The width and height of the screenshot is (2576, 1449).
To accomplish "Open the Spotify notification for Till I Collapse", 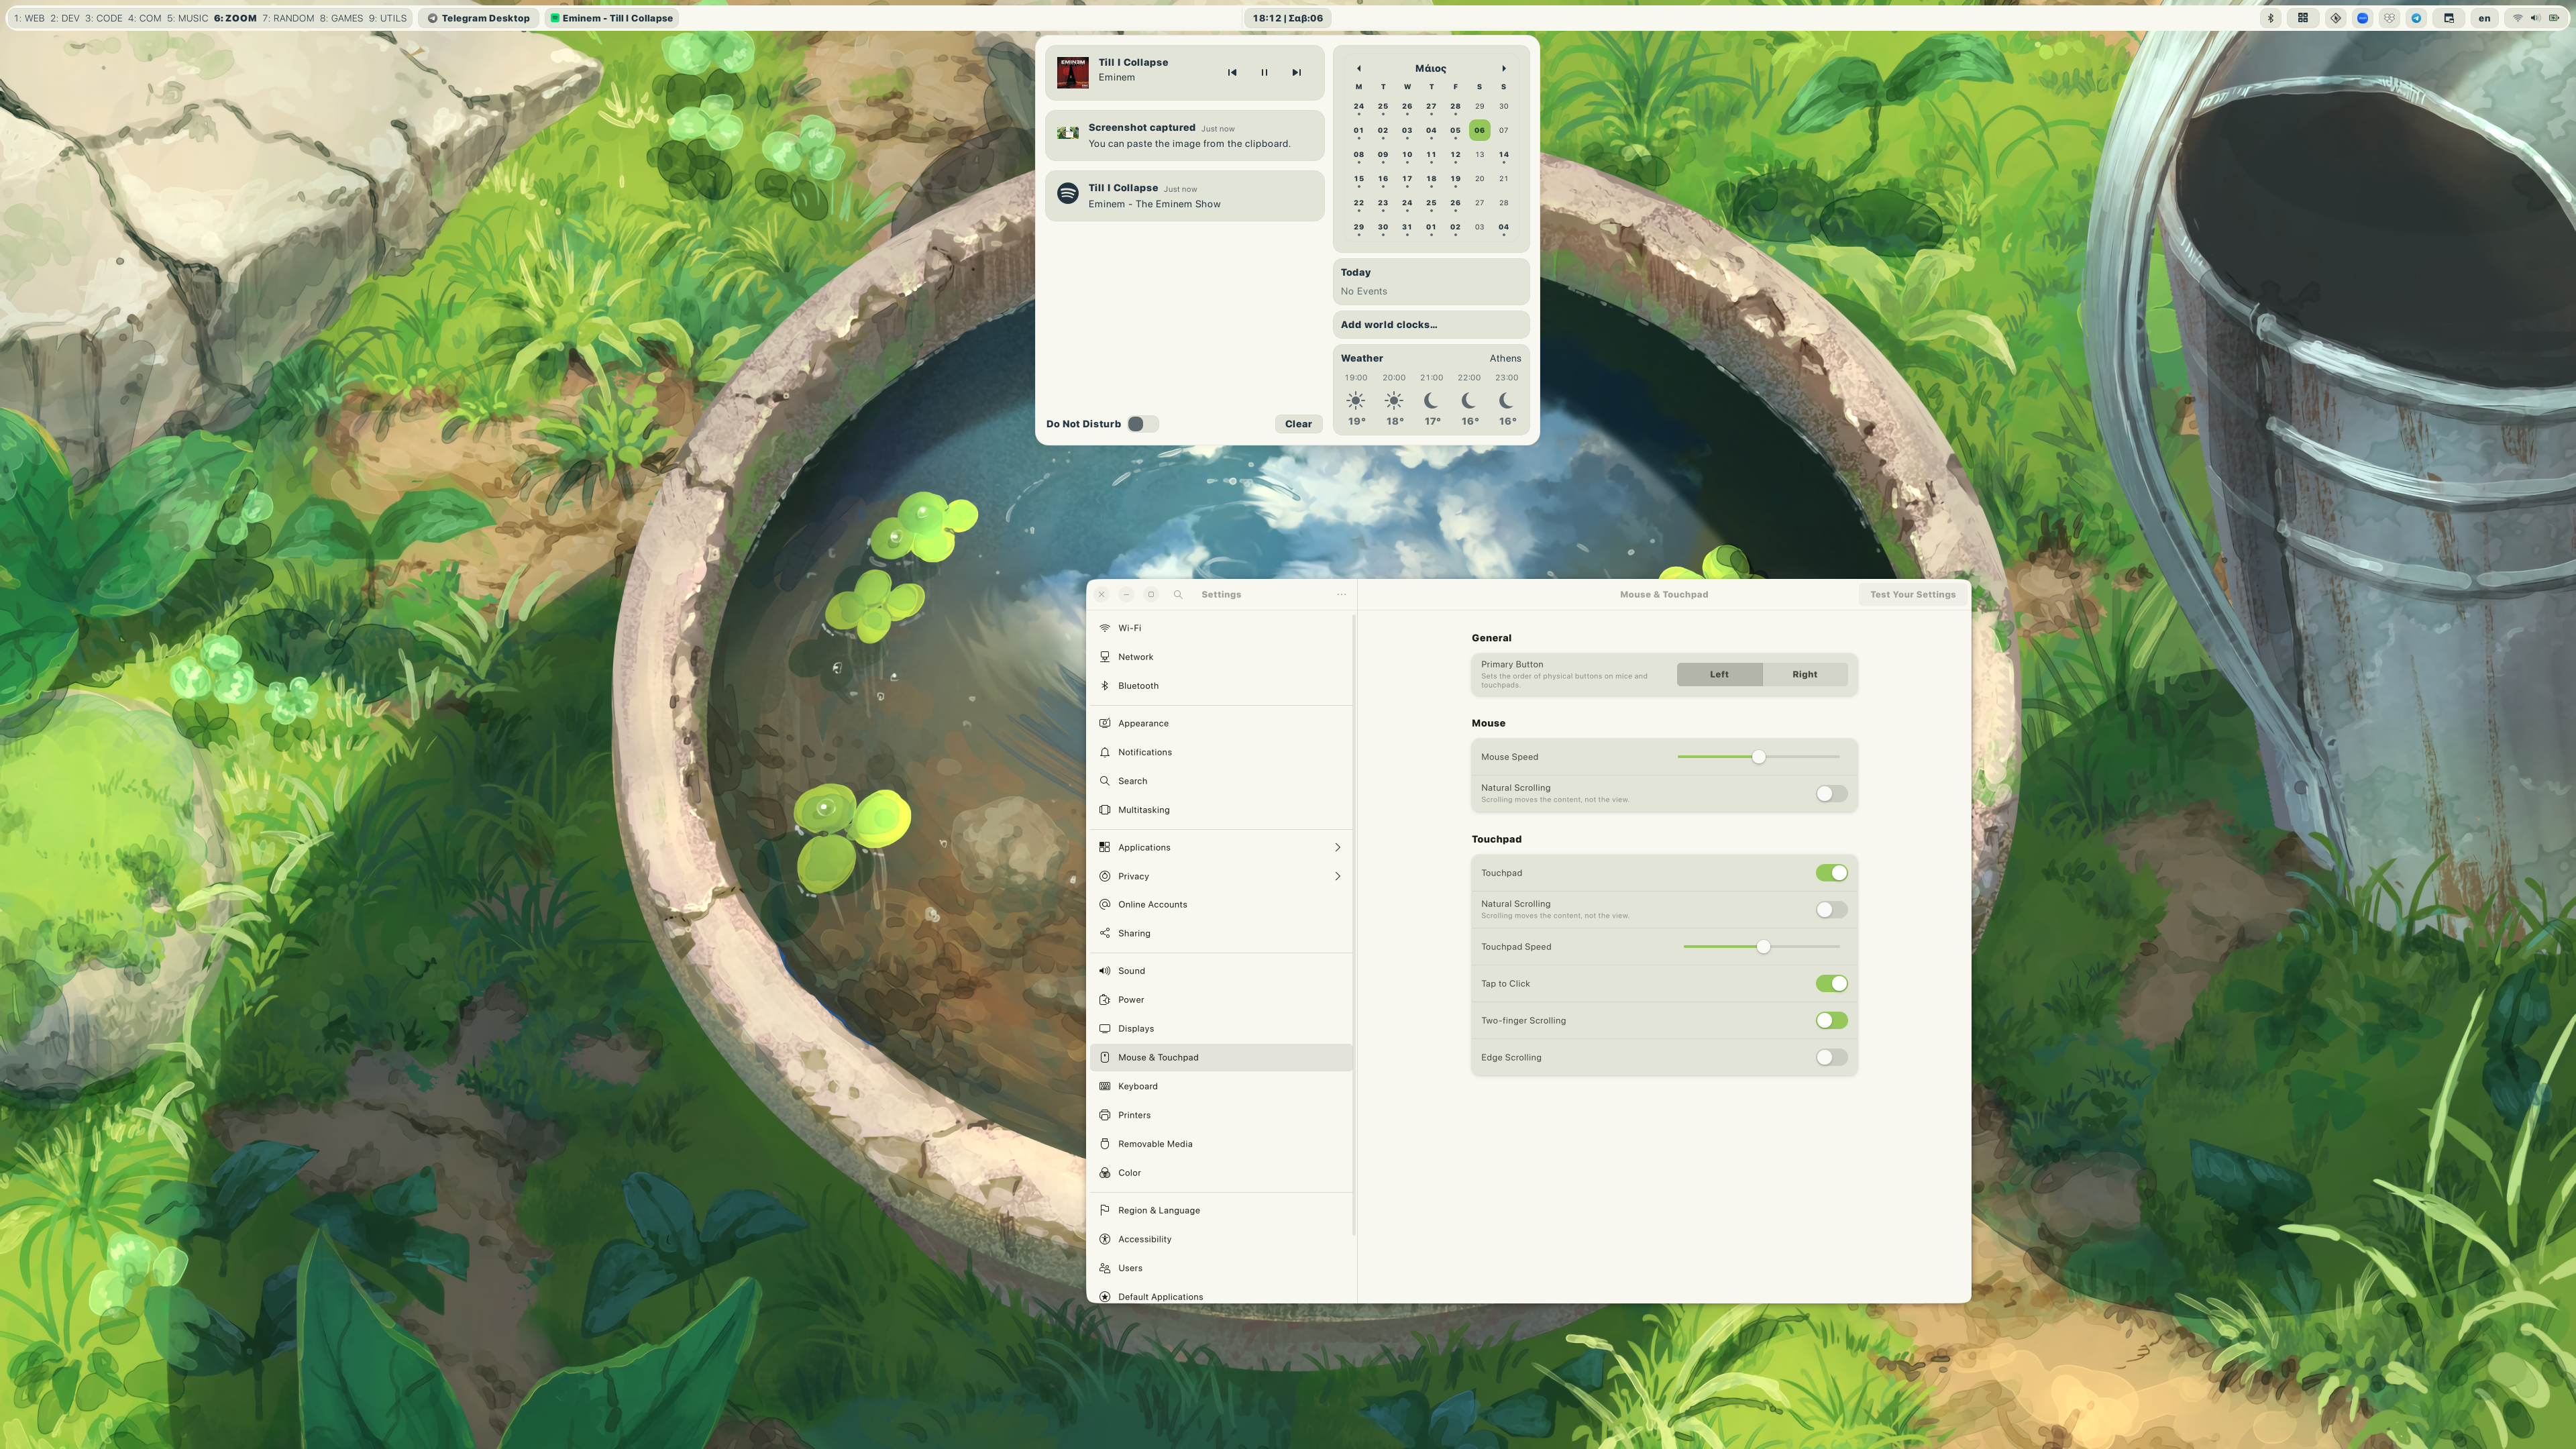I will [x=1185, y=195].
